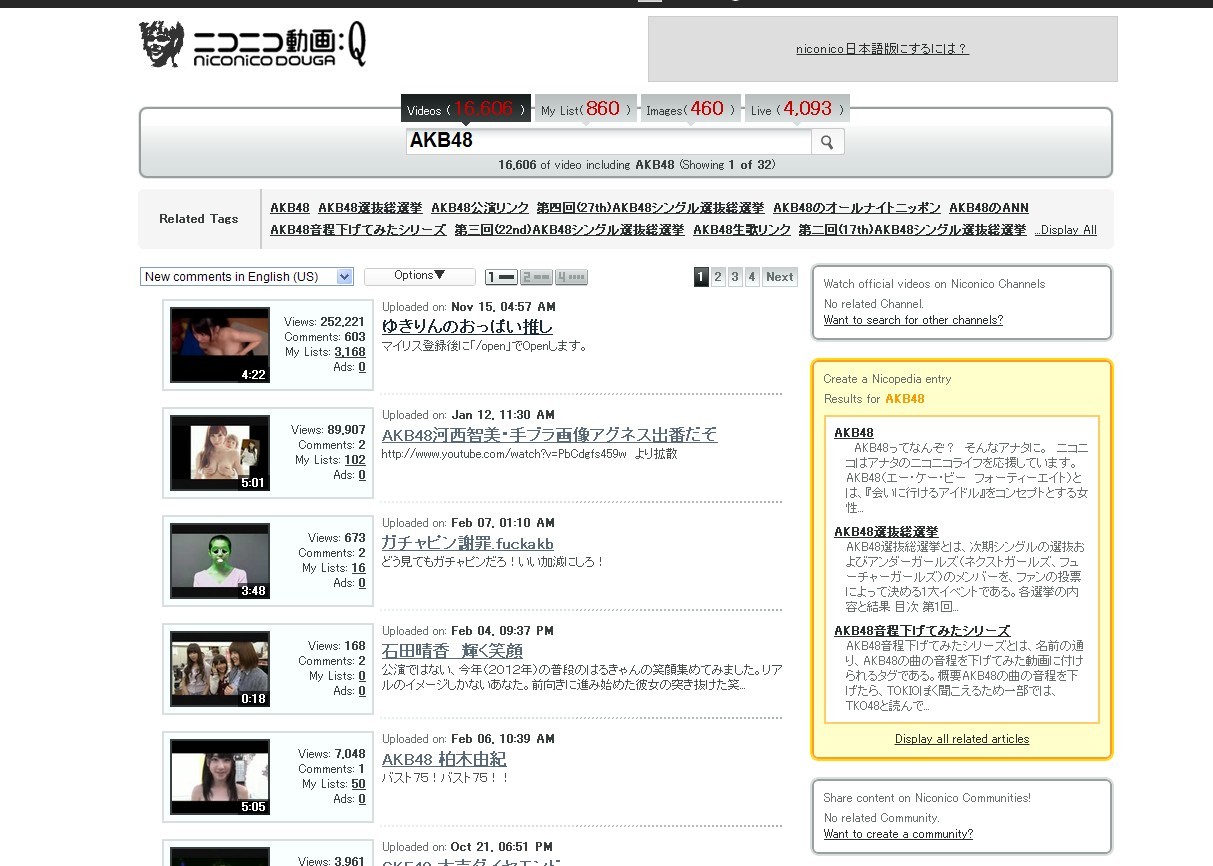The image size is (1213, 866).
Task: Click the Uploaded on Jan 12, 11:30 AM text
Action: pos(468,415)
